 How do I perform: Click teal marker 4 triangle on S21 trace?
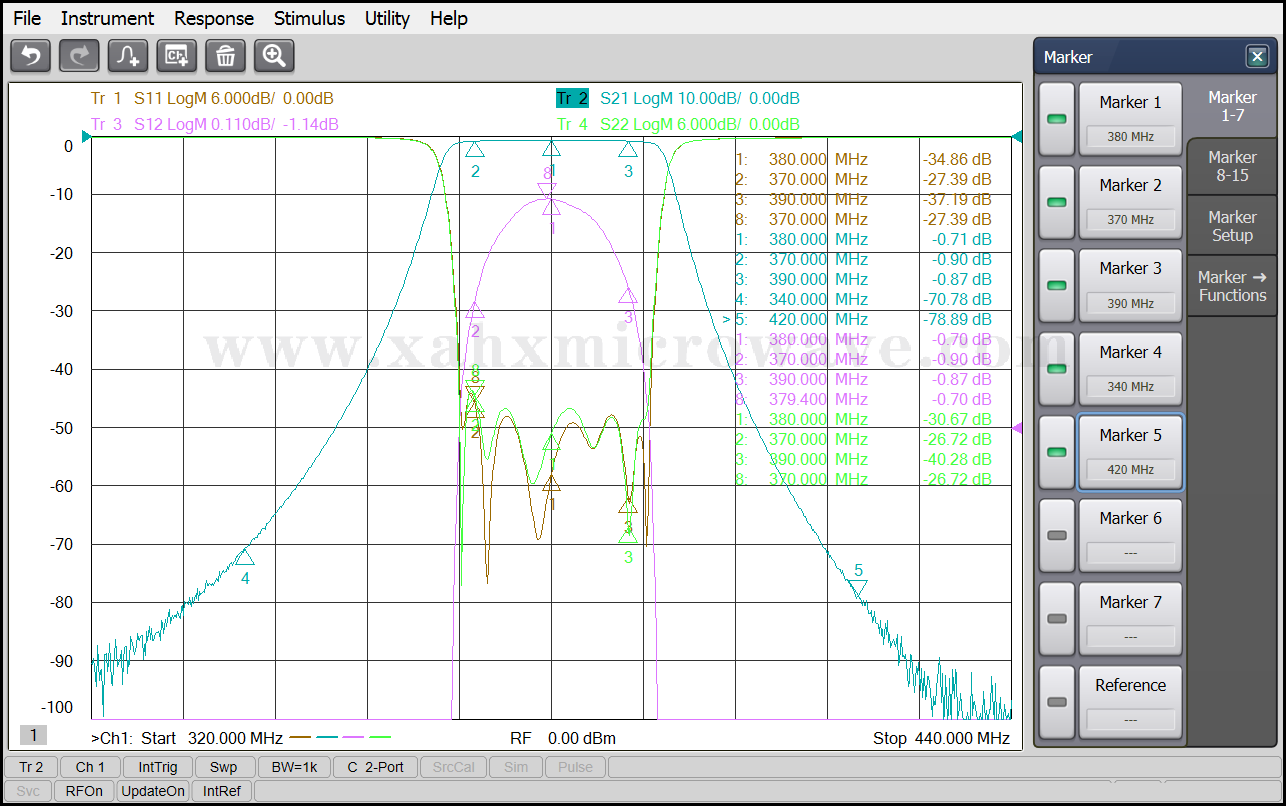point(245,557)
